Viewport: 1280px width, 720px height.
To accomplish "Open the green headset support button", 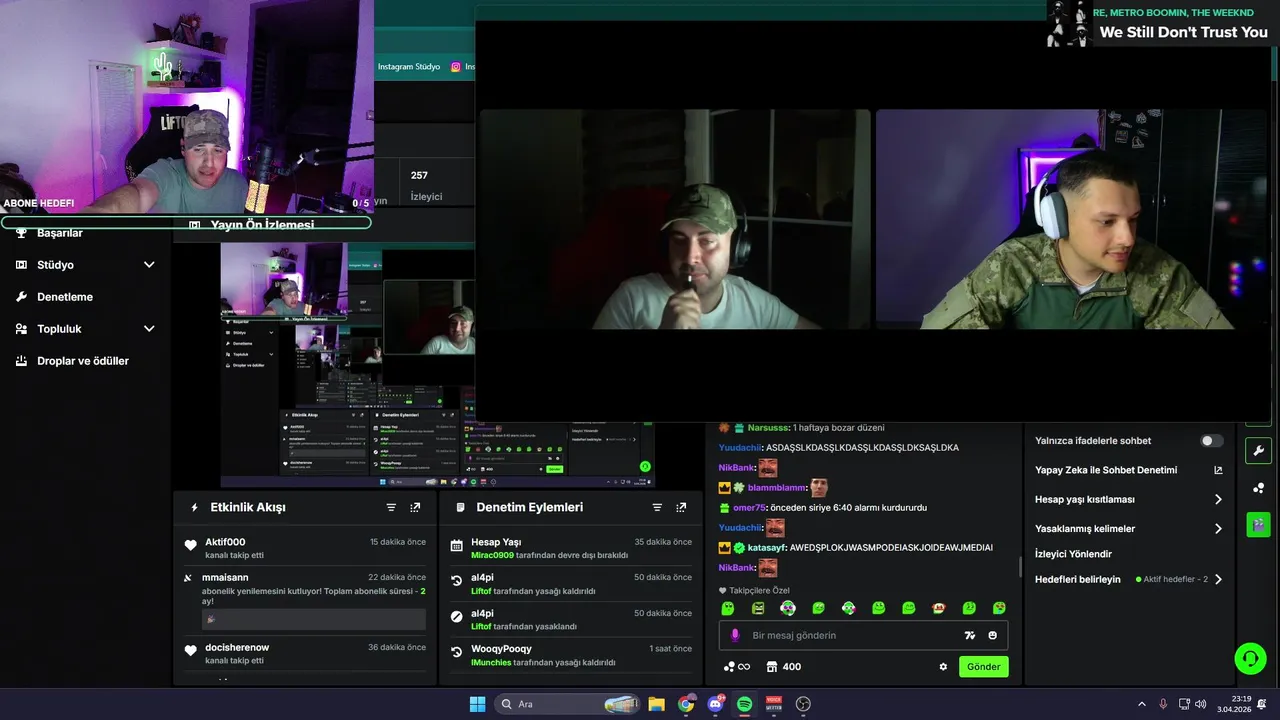I will 1250,658.
